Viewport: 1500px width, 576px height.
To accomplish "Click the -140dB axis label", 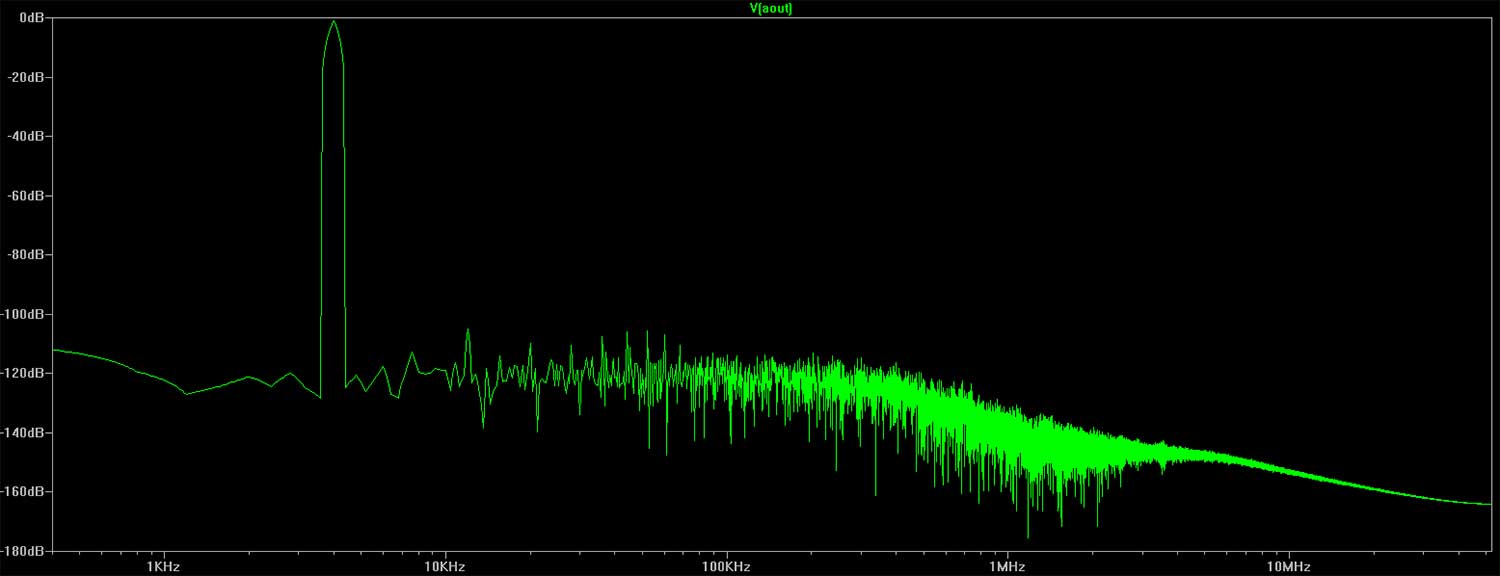I will [x=23, y=432].
